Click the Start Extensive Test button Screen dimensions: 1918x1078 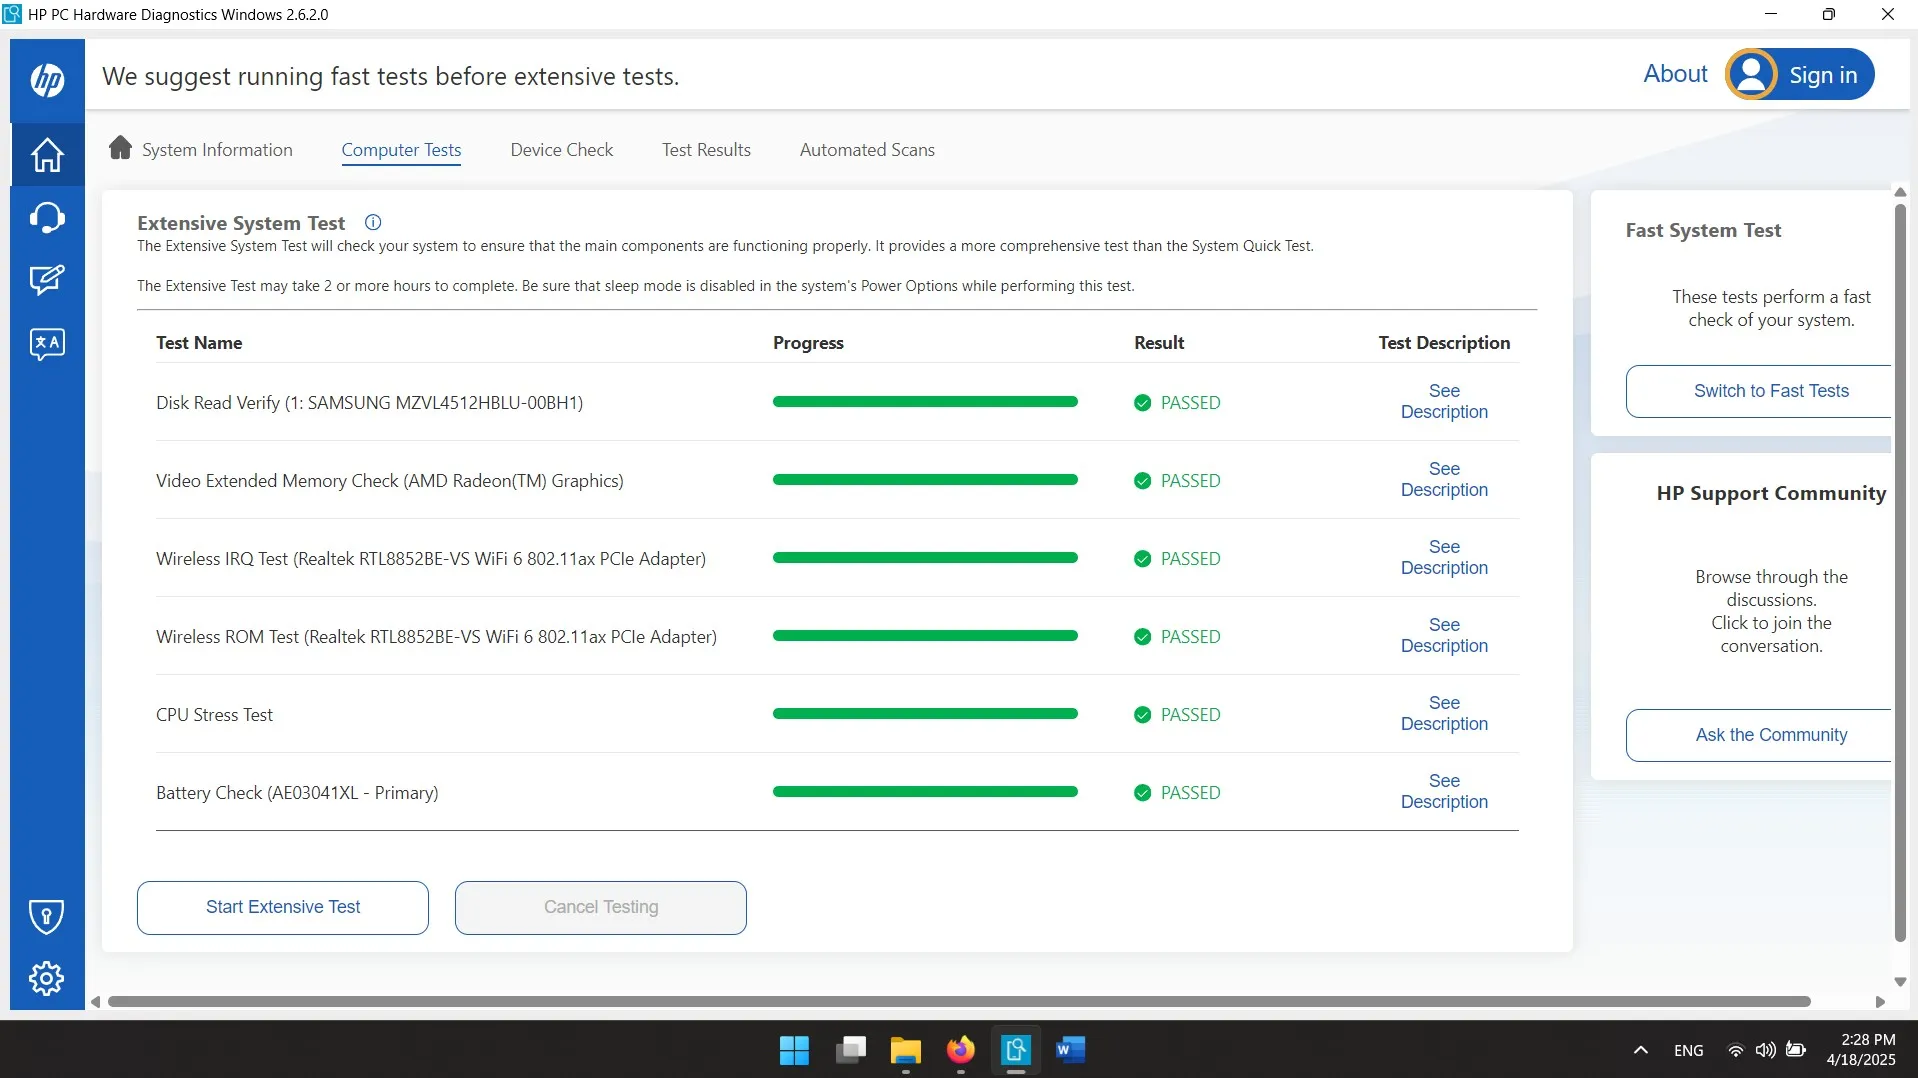coord(283,908)
